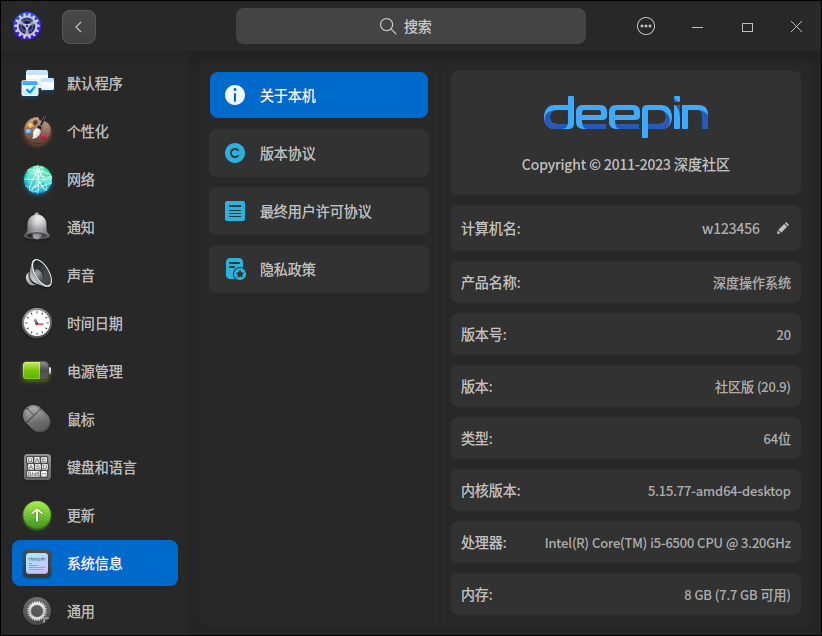Open the three-dot main menu icon
Screen dimensions: 822x636
click(x=645, y=26)
